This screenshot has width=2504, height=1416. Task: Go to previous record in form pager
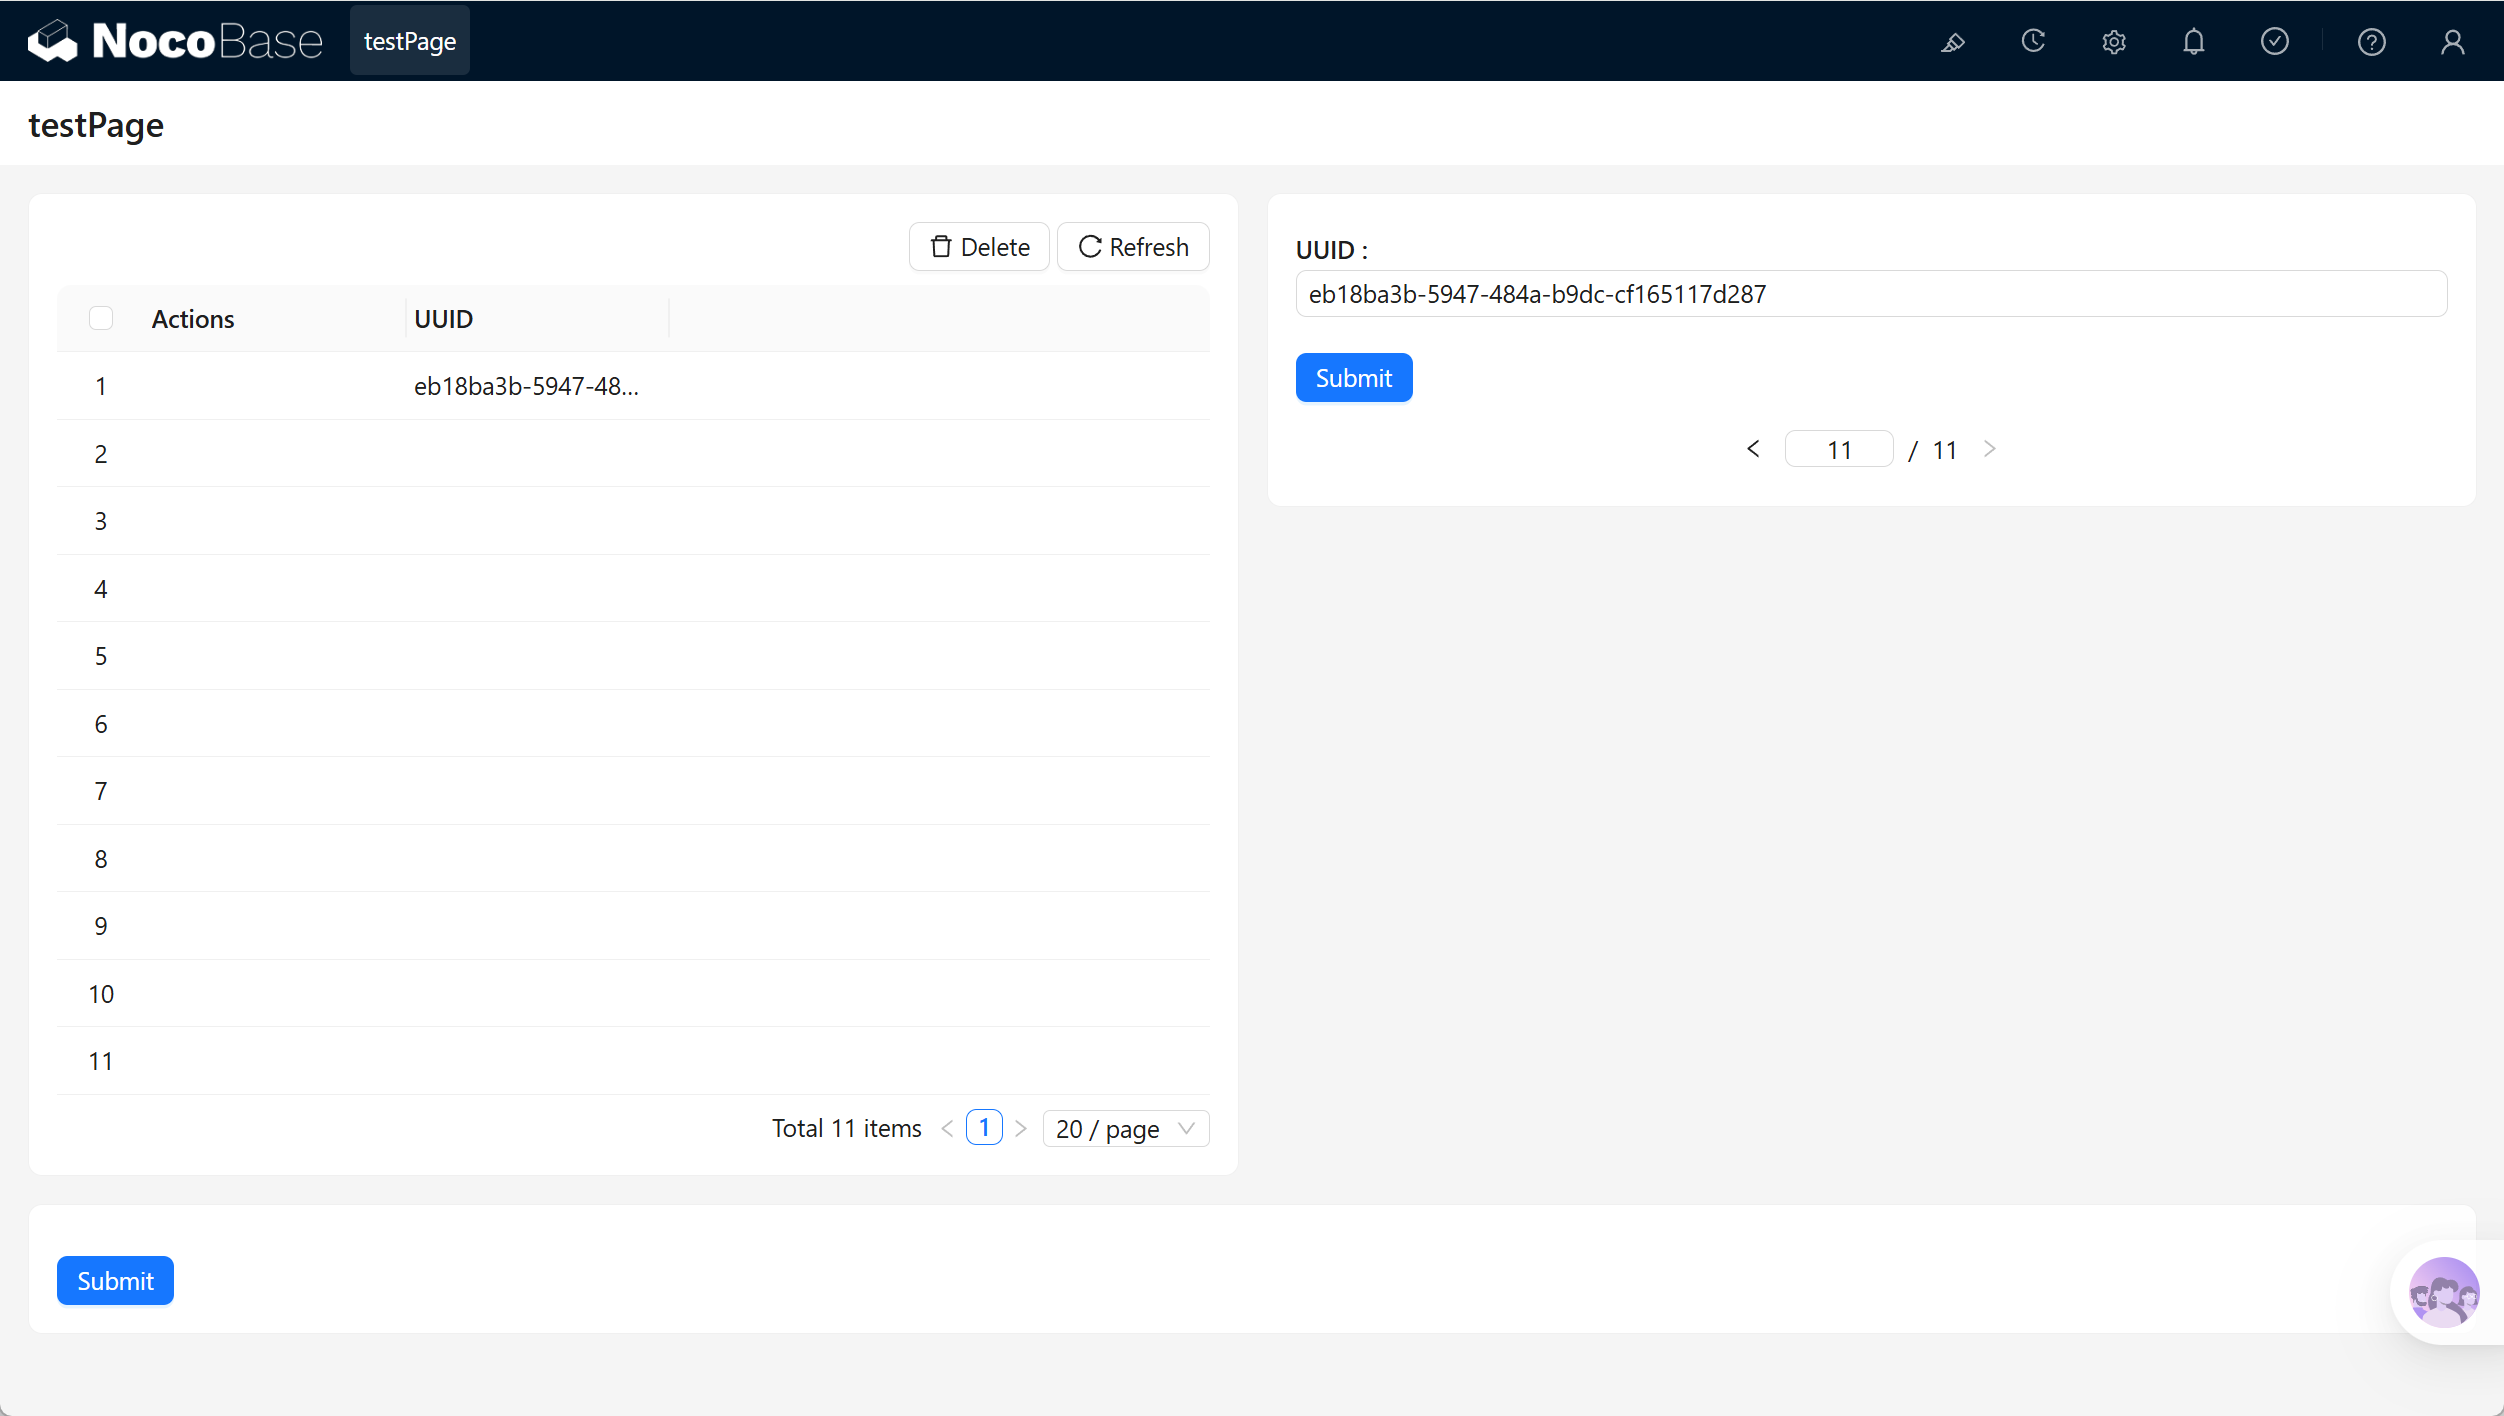click(x=1753, y=449)
